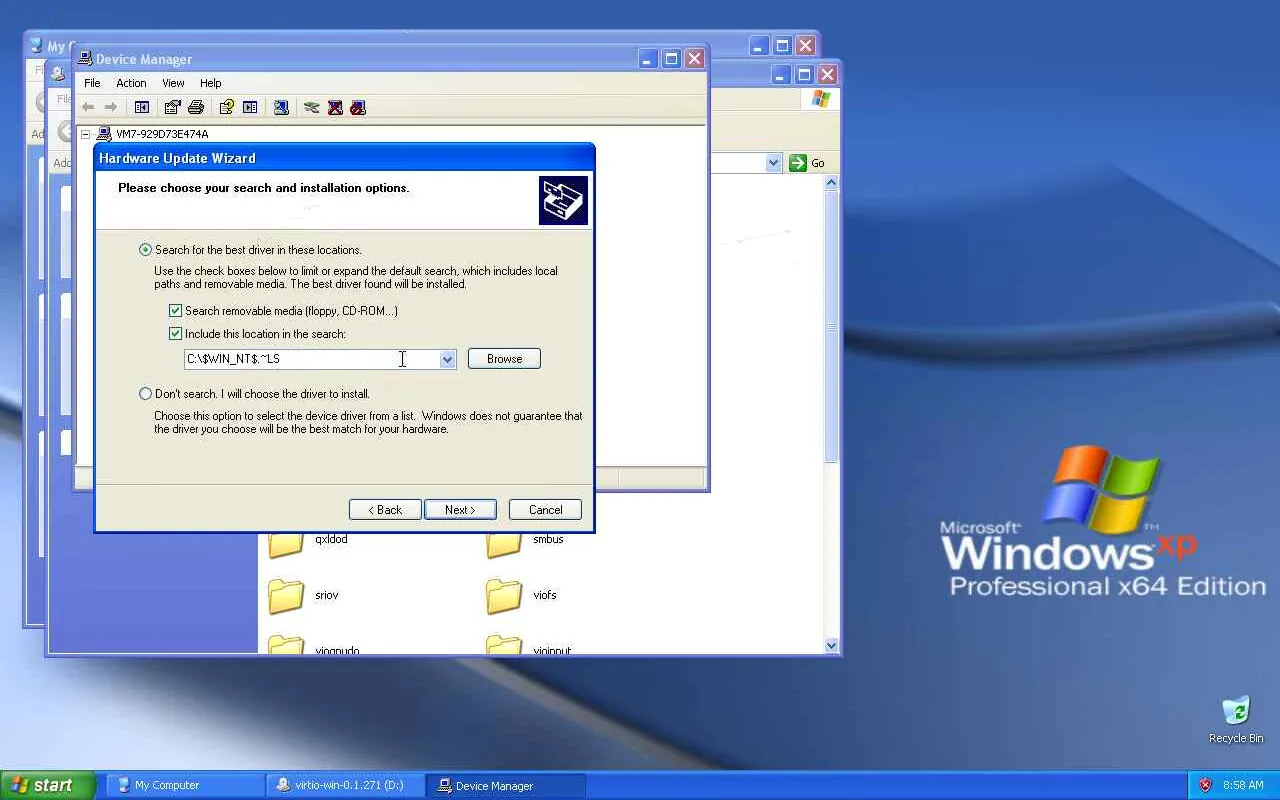Click the Back arrow in Device Manager toolbar
This screenshot has width=1280, height=800.
88,107
